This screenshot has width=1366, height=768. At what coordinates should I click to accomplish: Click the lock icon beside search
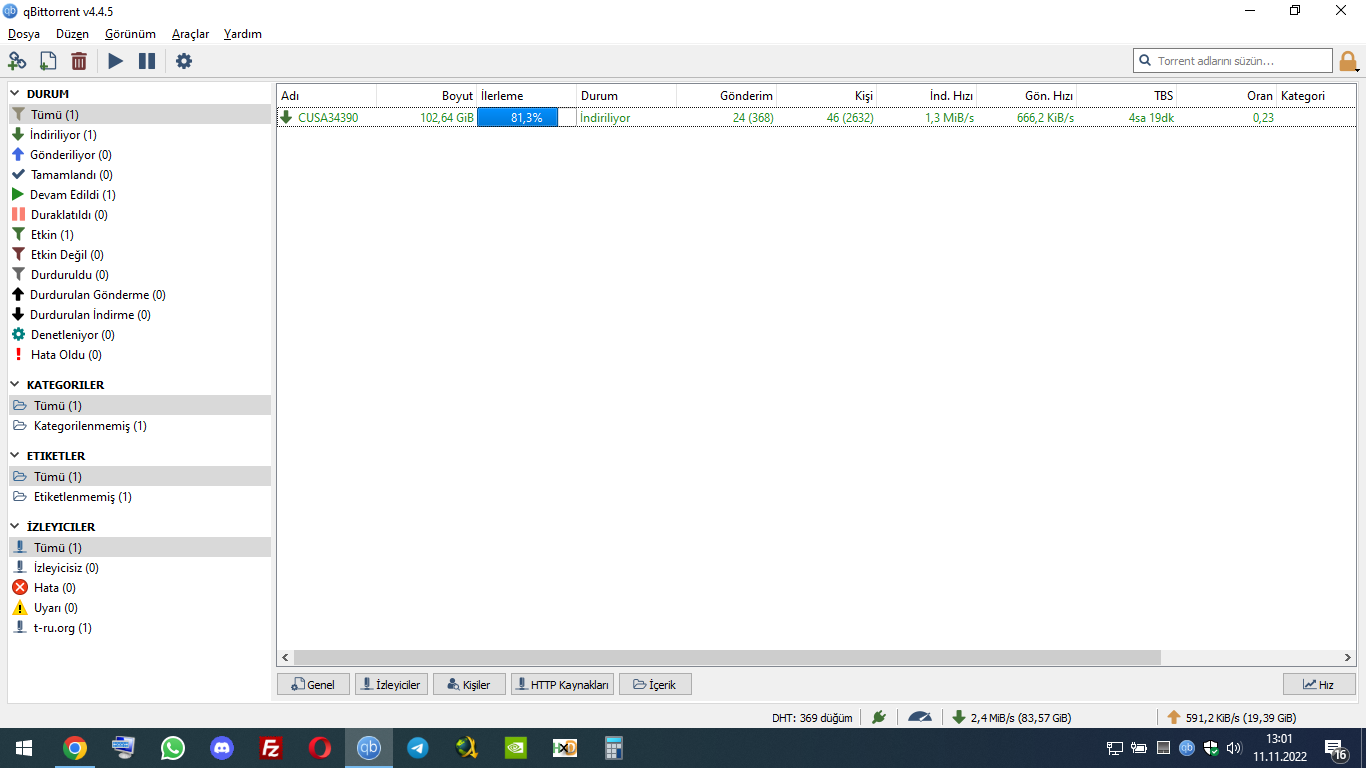pos(1349,62)
